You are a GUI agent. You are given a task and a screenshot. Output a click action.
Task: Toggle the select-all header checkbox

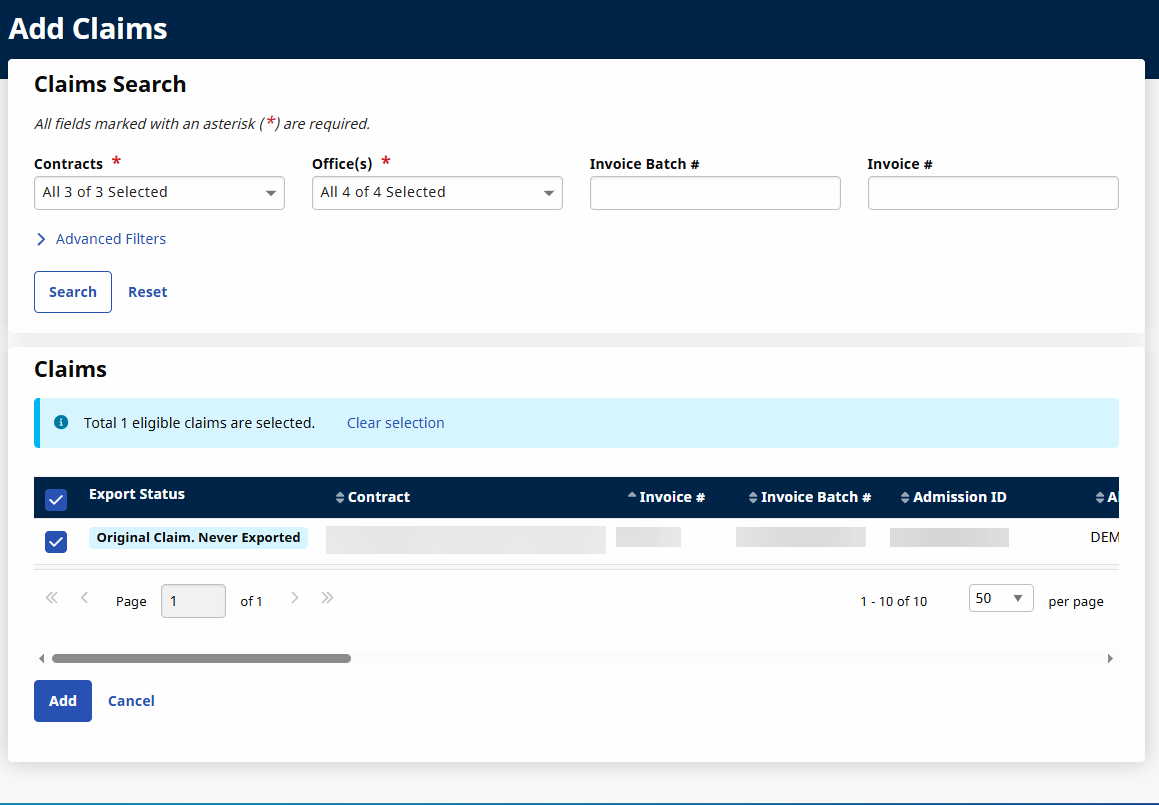(56, 499)
